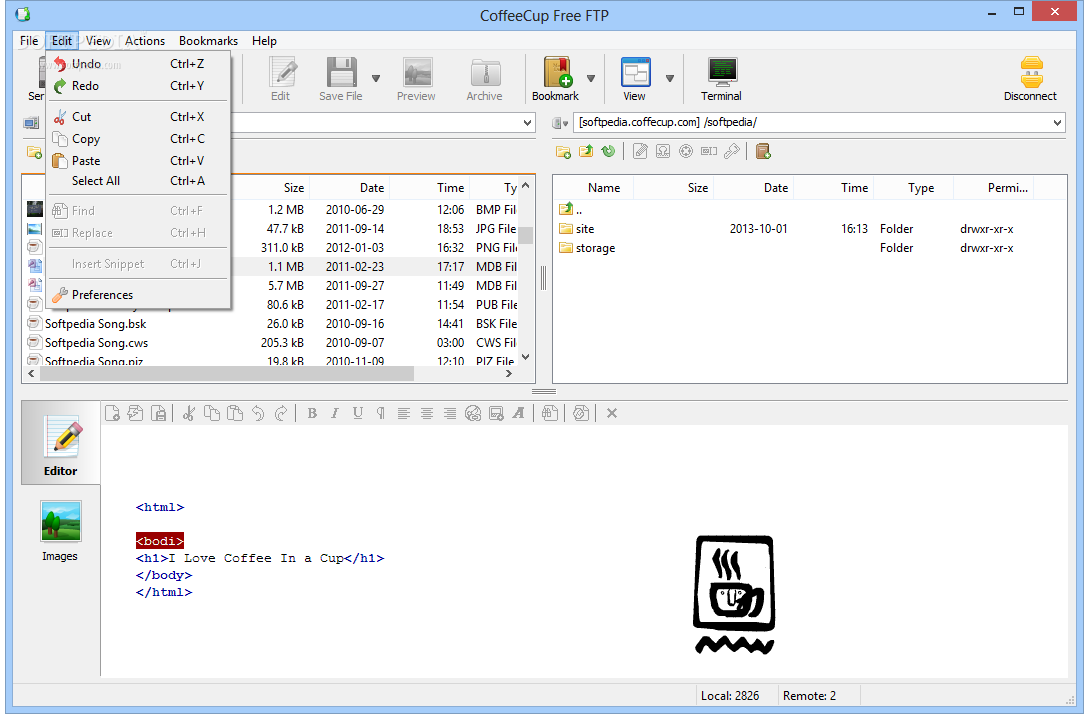Switch to the Images side tab
Viewport: 1084px width, 714px height.
pyautogui.click(x=60, y=531)
